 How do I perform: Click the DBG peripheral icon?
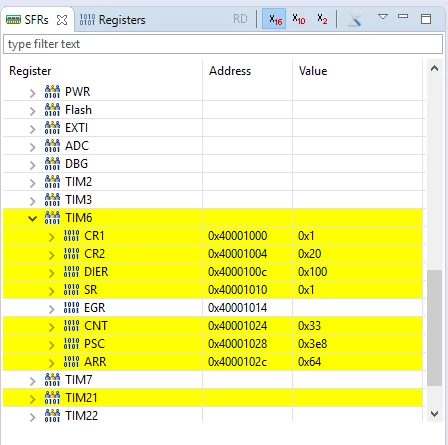tap(52, 163)
